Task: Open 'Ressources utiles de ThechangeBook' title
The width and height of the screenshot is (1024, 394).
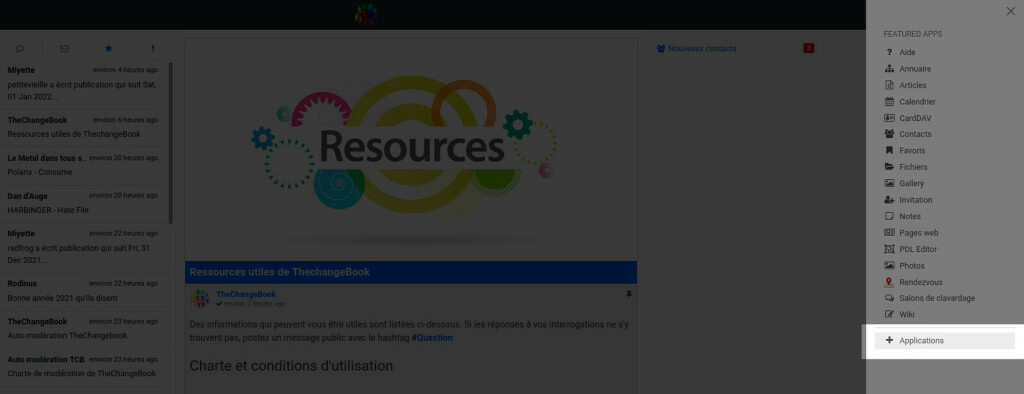Action: tap(280, 272)
